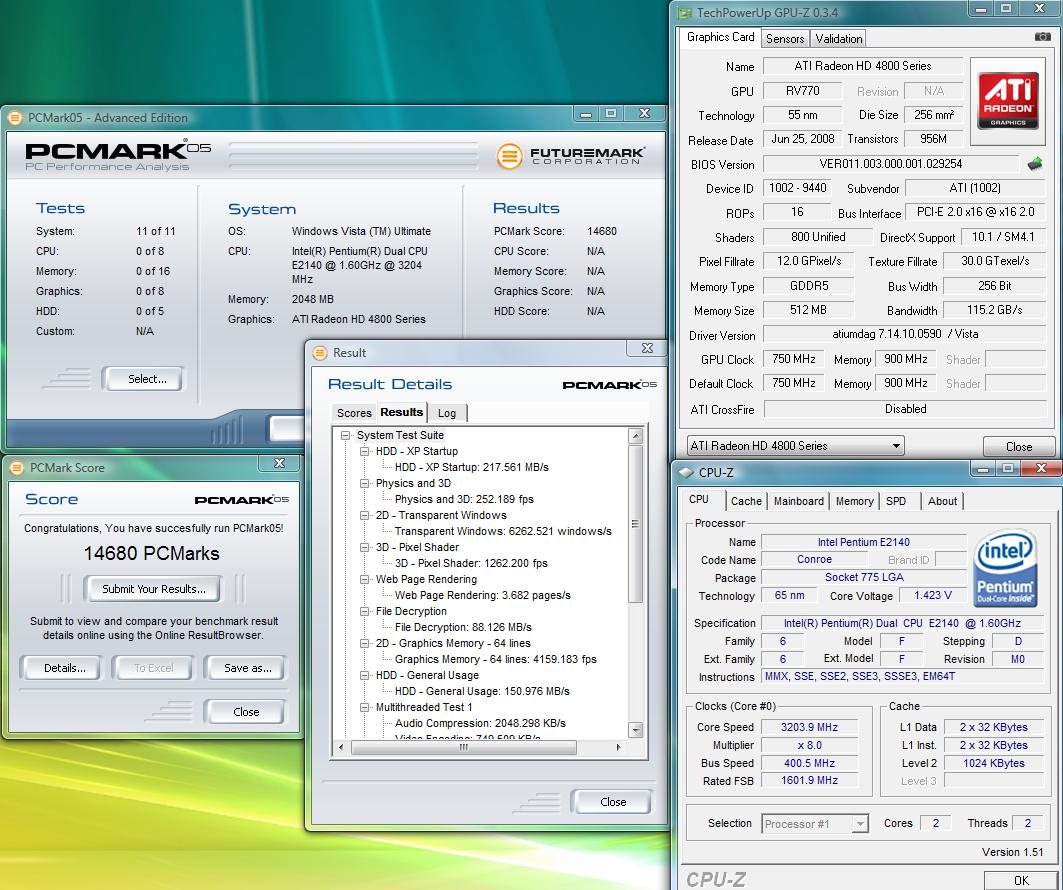This screenshot has width=1063, height=890.
Task: Collapse the 2D - Transparent Windows node
Action: pos(365,515)
